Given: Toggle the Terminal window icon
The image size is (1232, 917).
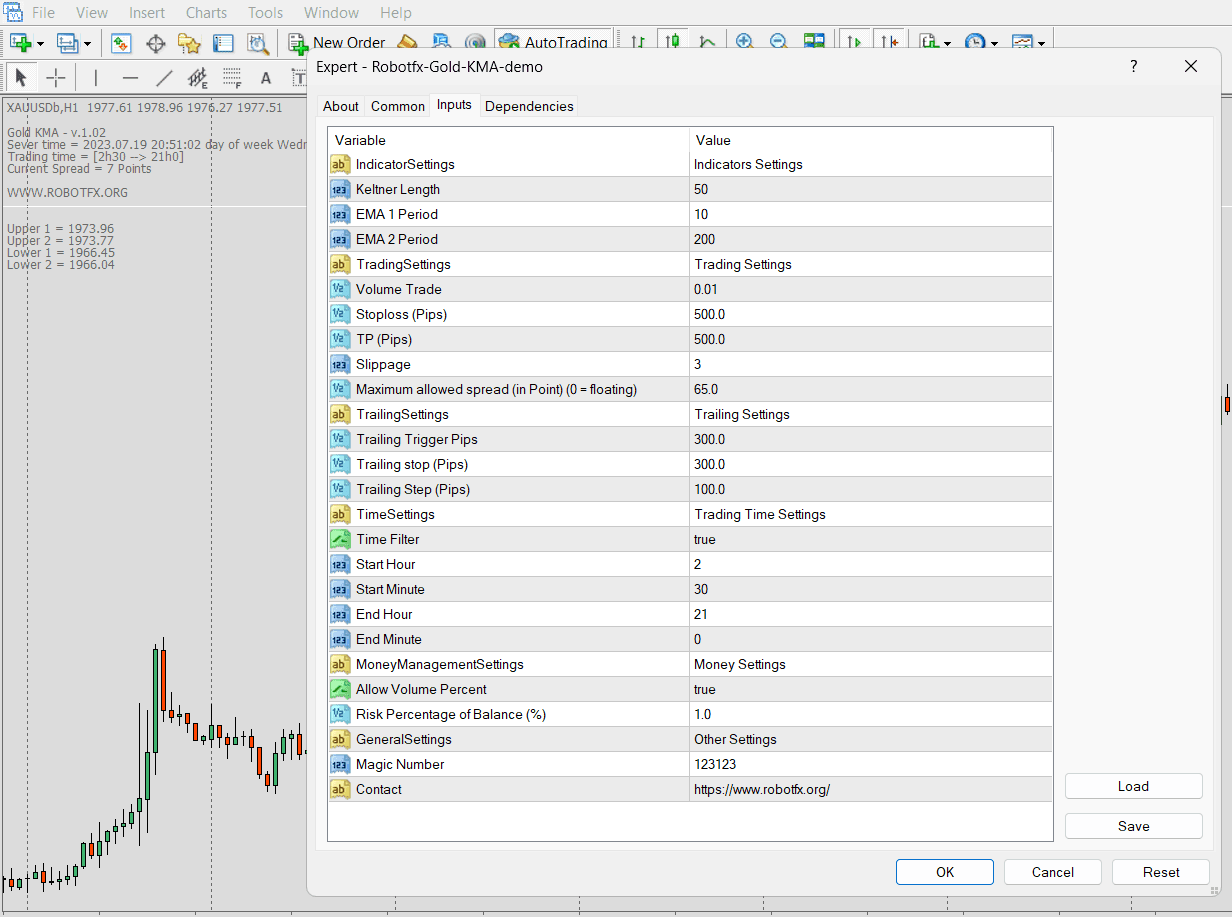Looking at the screenshot, I should point(223,43).
